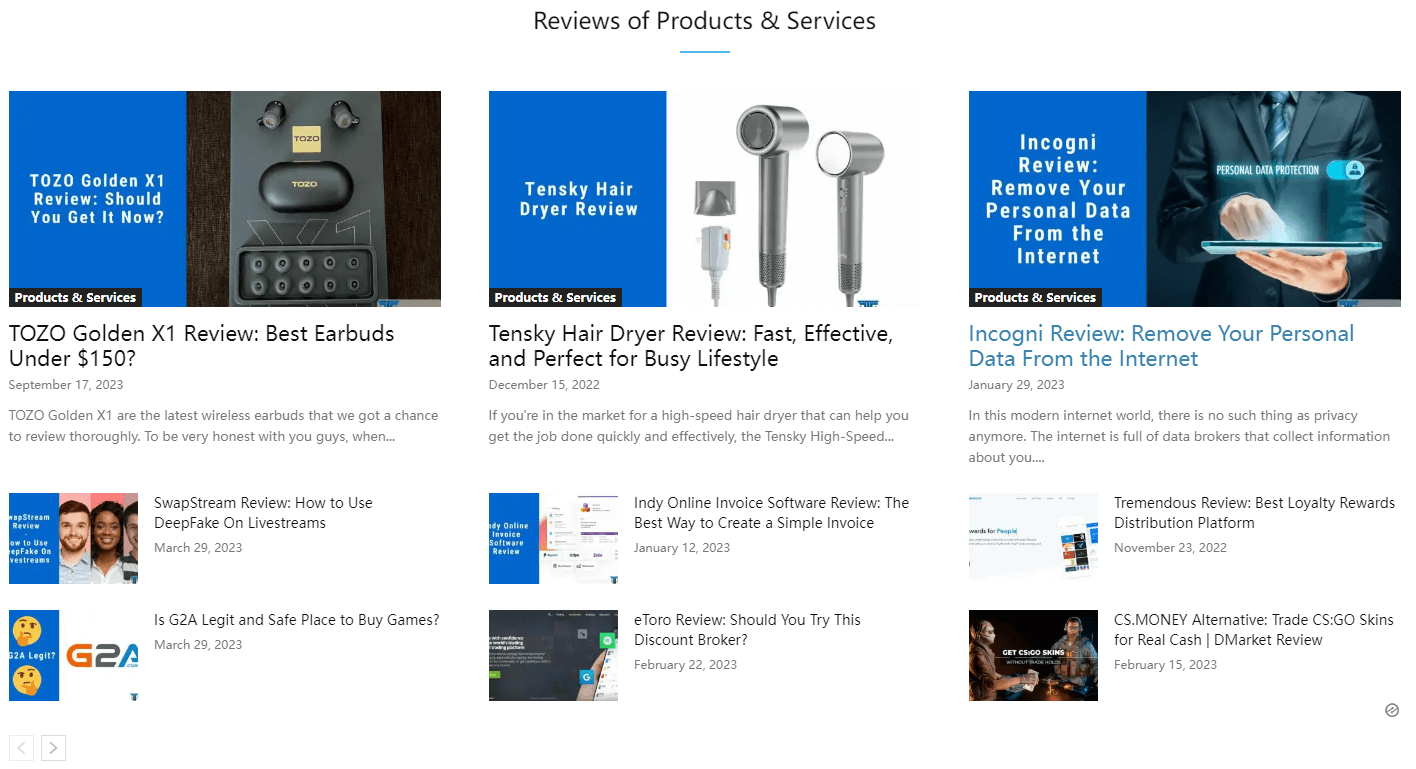Open SwapStream Review thumbnail
This screenshot has height=769, width=1416.
point(73,538)
